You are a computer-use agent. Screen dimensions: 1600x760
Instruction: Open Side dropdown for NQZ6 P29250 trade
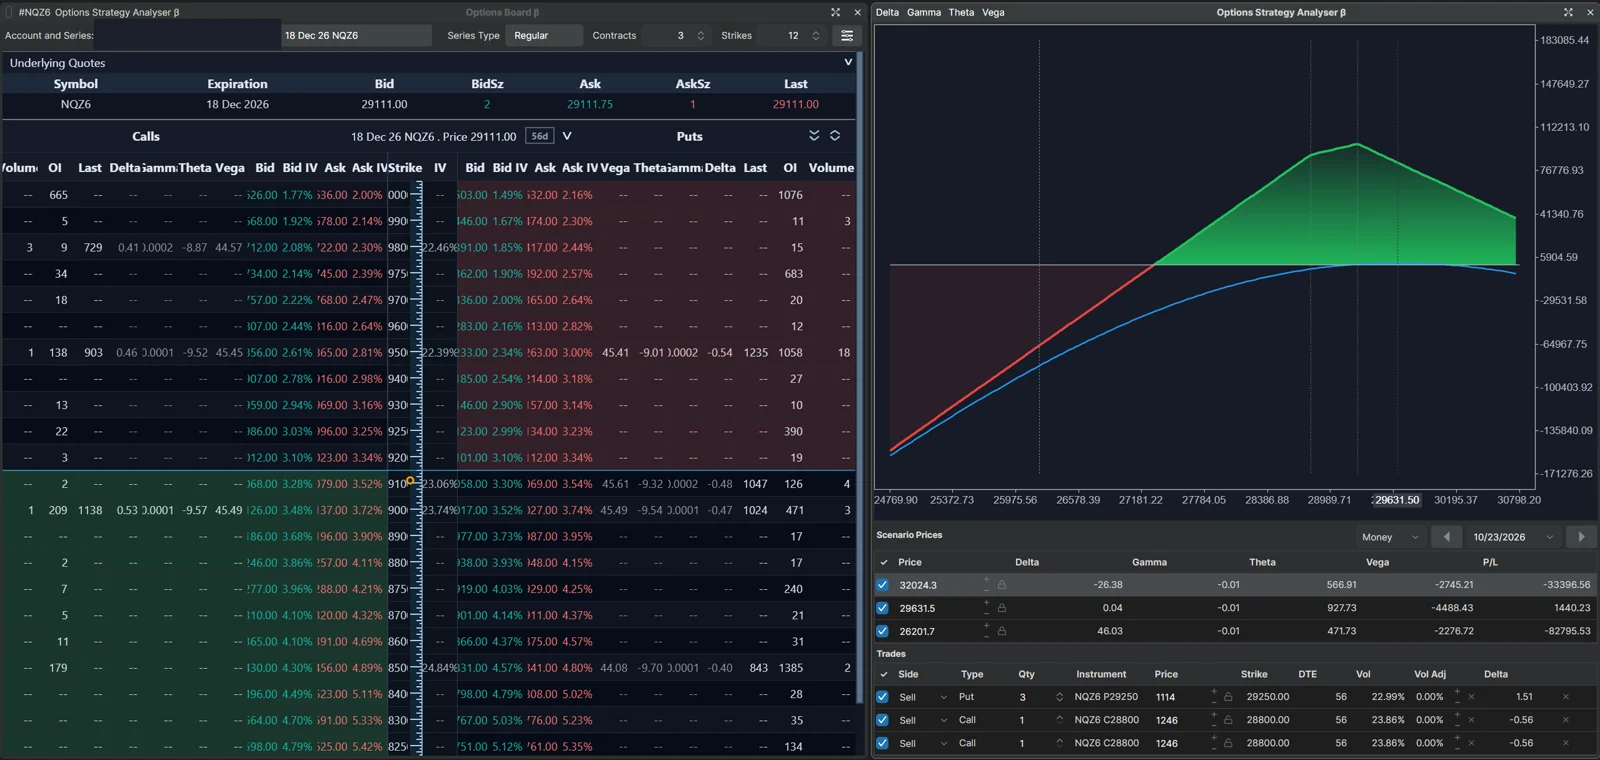coord(943,697)
